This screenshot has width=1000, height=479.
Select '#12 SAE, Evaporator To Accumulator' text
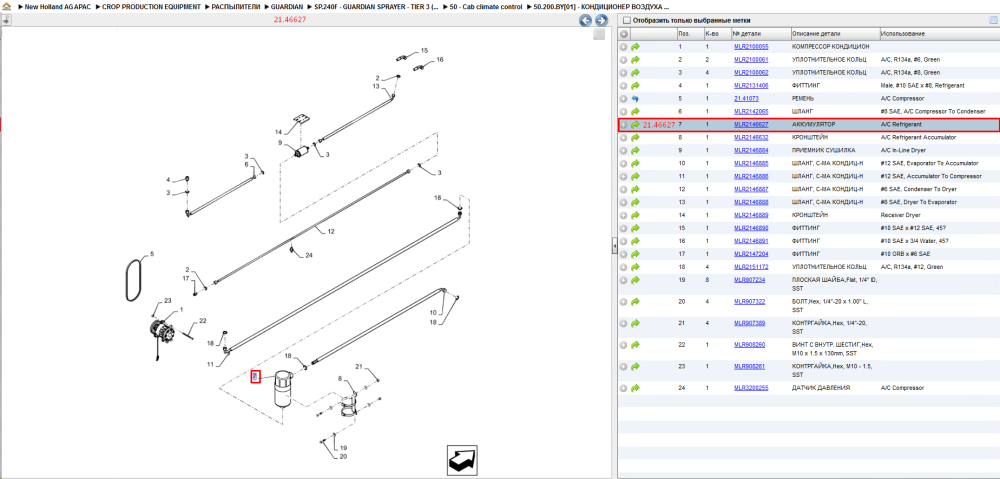[x=929, y=163]
